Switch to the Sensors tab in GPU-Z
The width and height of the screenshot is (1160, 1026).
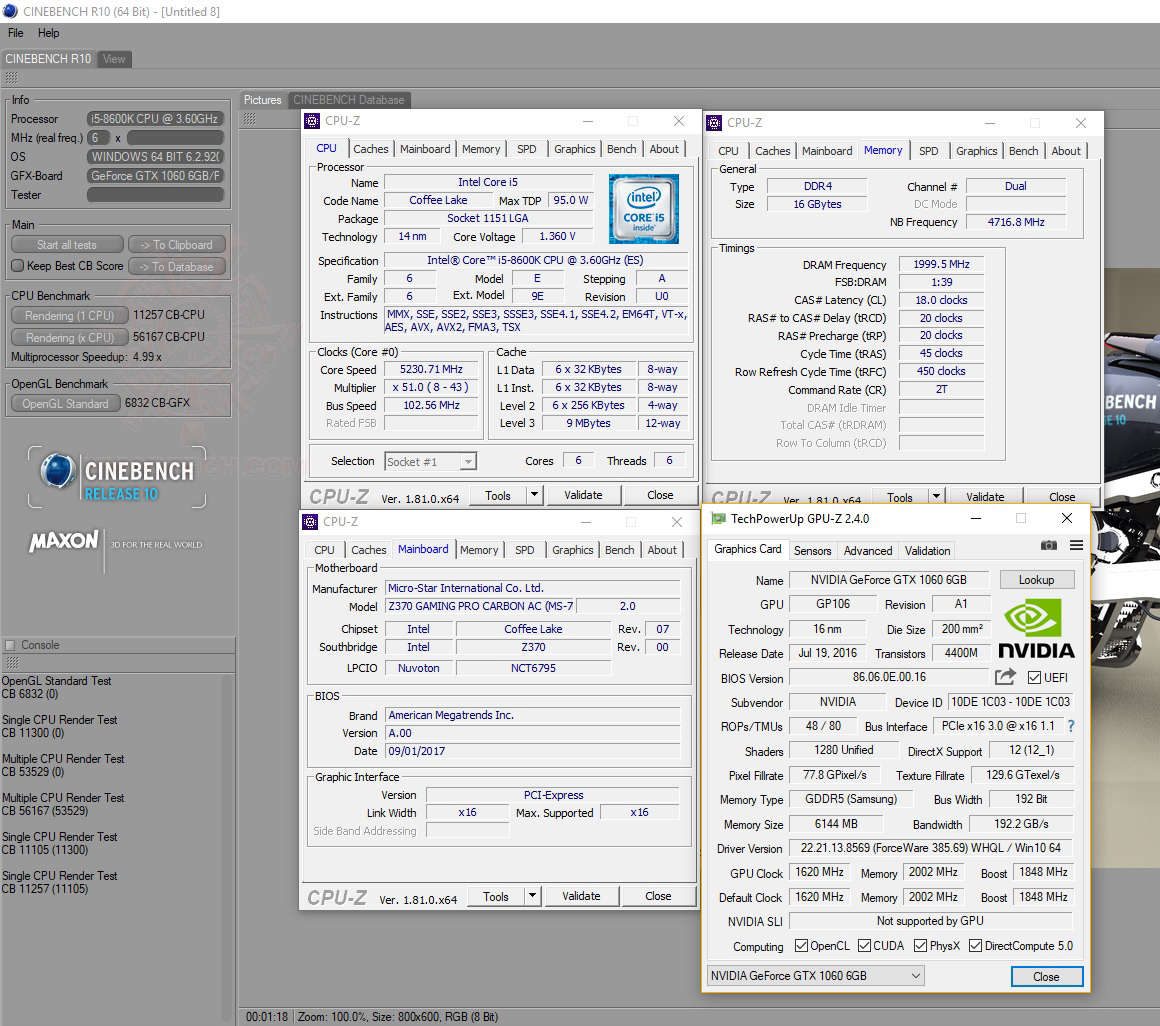tap(812, 550)
